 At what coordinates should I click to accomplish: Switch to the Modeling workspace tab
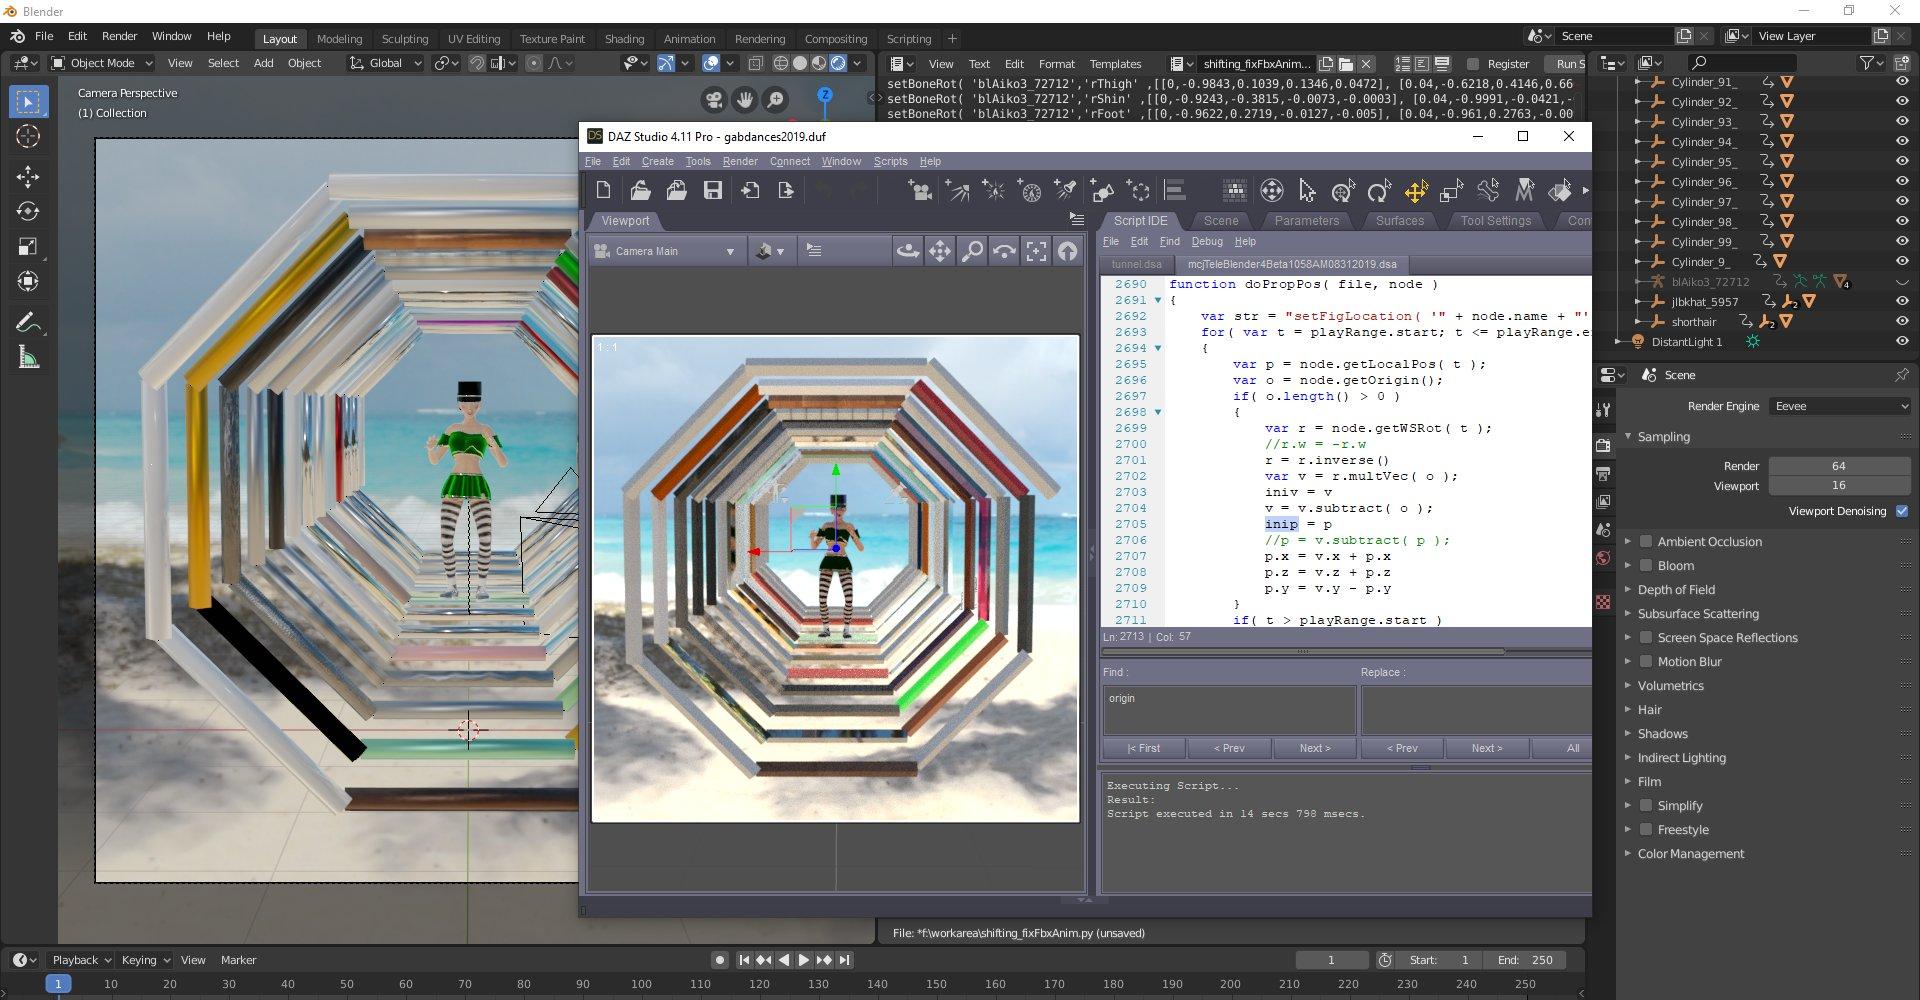point(339,39)
